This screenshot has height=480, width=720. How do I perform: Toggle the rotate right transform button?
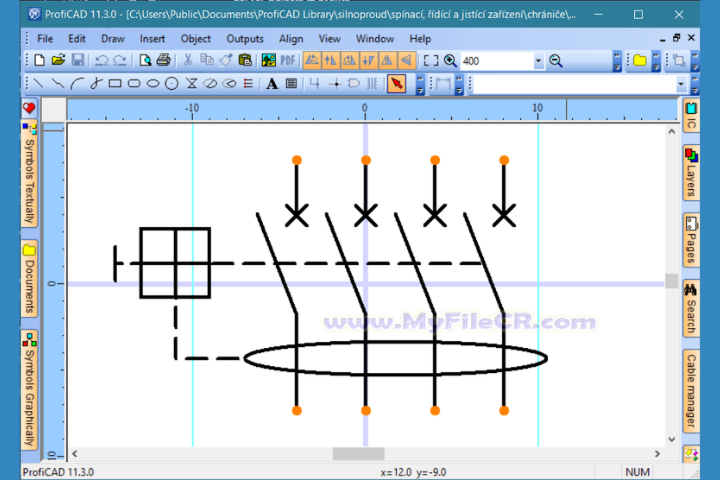pyautogui.click(x=349, y=60)
